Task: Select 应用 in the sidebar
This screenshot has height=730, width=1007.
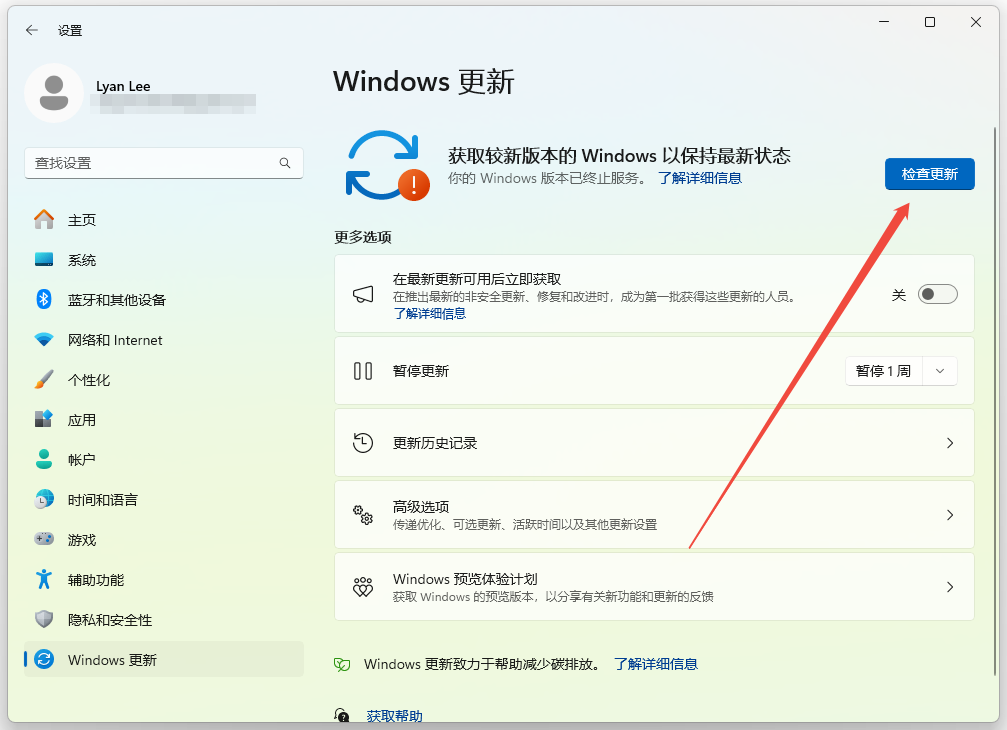Action: click(164, 419)
